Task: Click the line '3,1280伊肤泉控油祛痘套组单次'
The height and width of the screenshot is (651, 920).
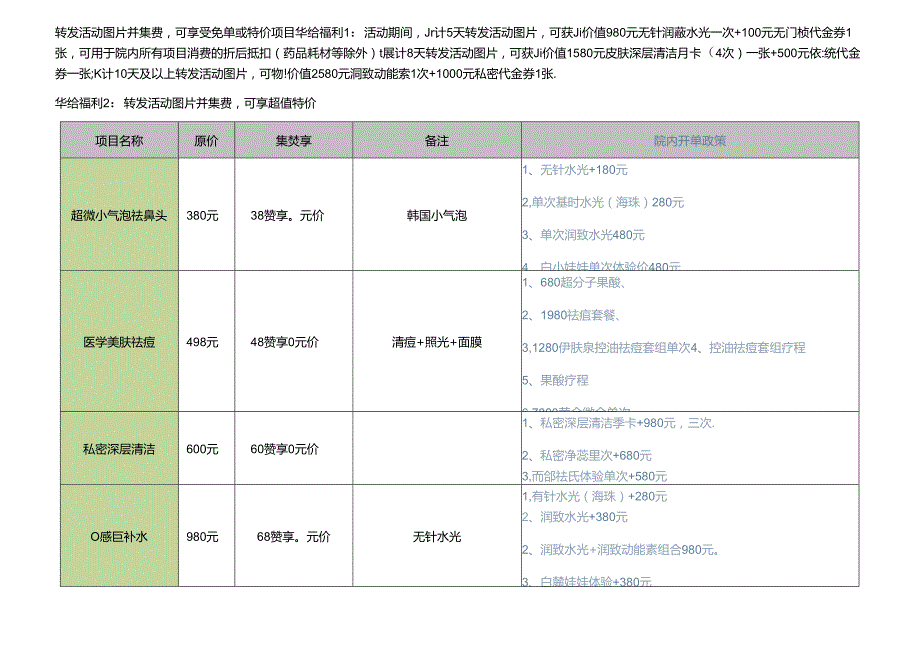Action: coord(606,348)
